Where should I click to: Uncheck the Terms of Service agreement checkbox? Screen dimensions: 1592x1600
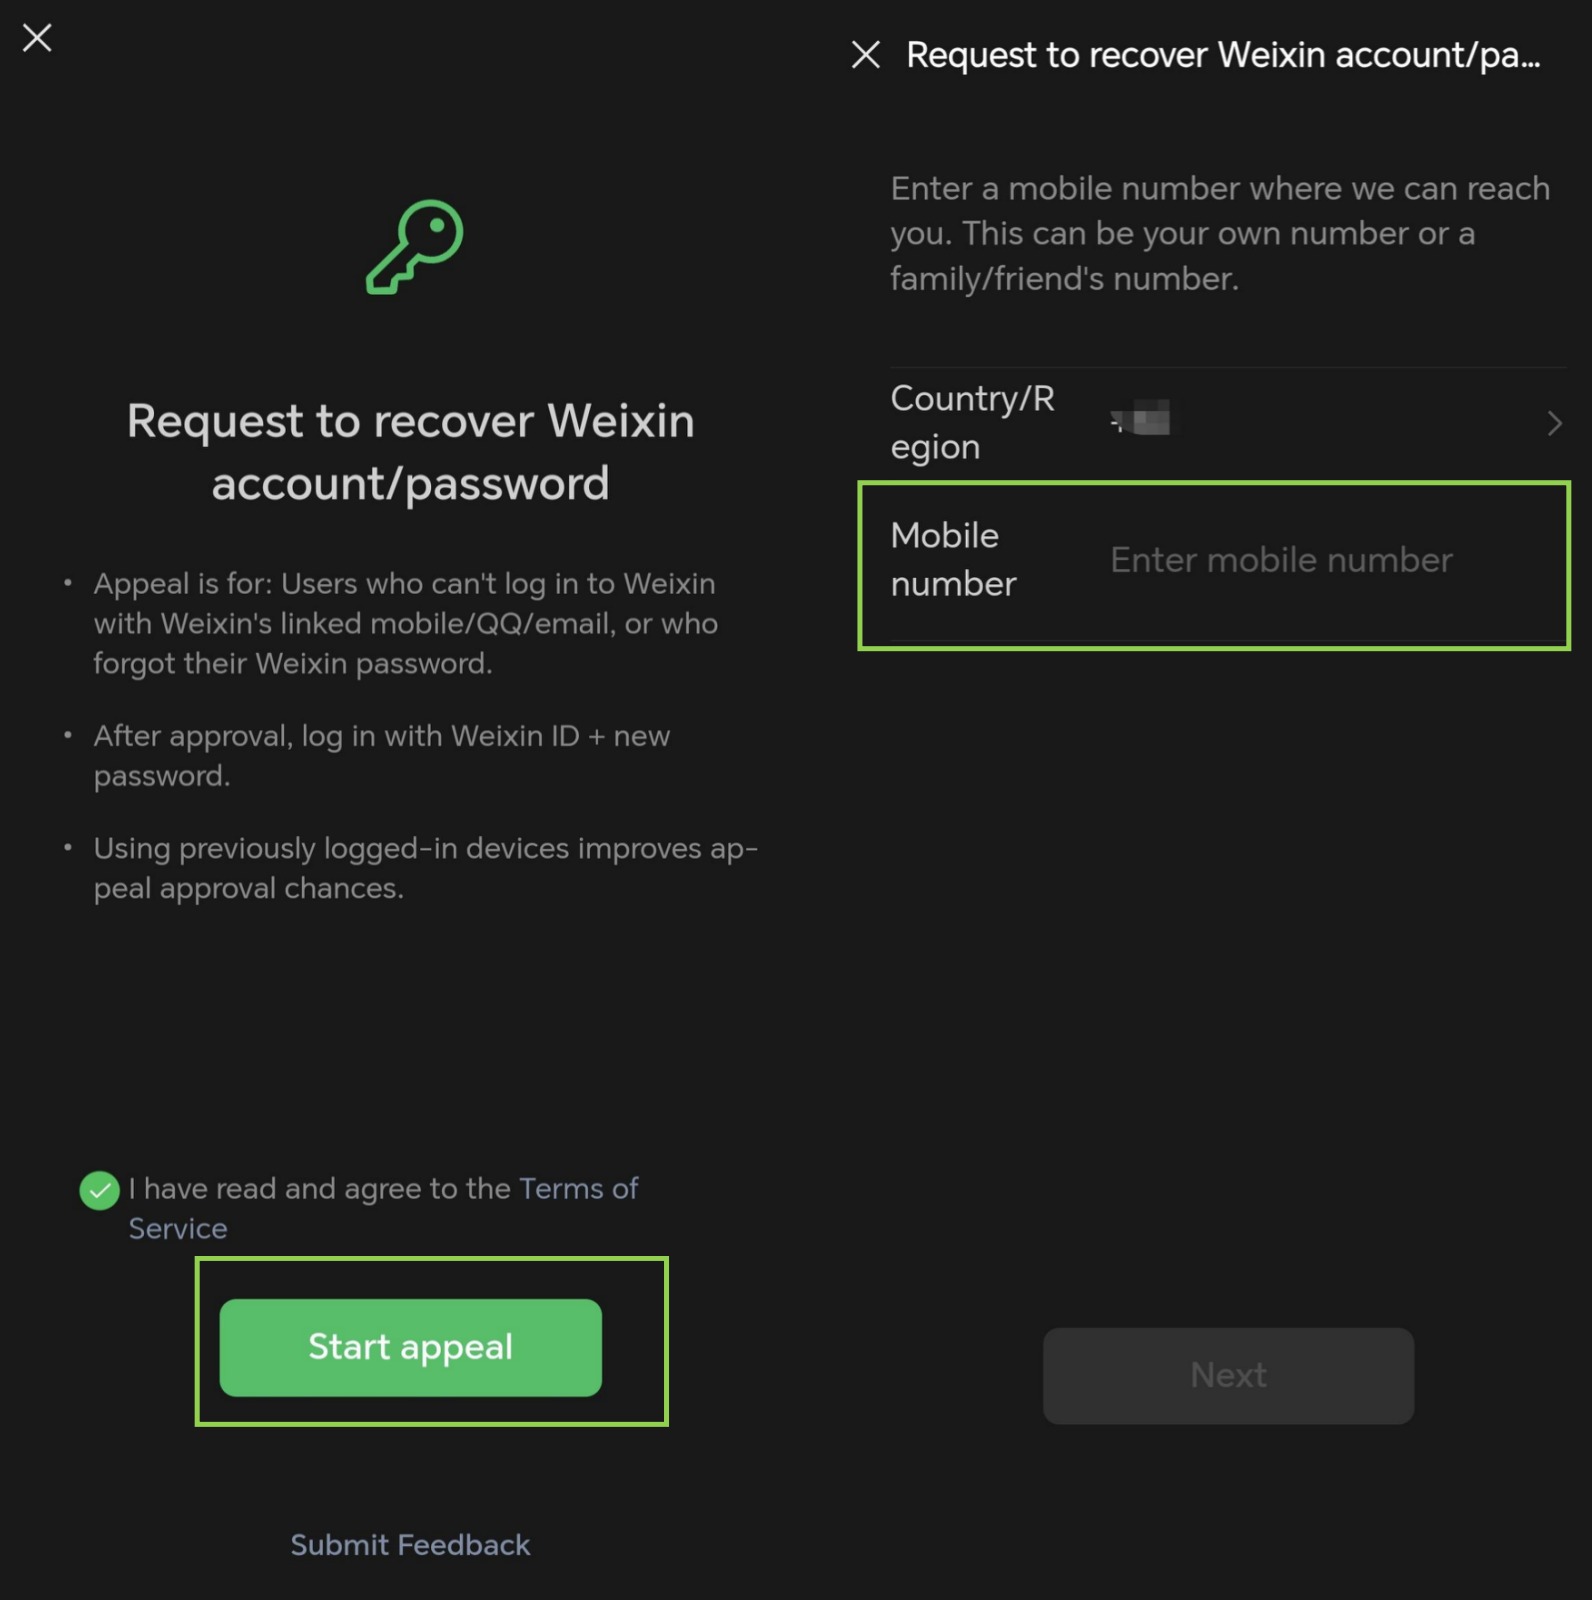point(99,1190)
